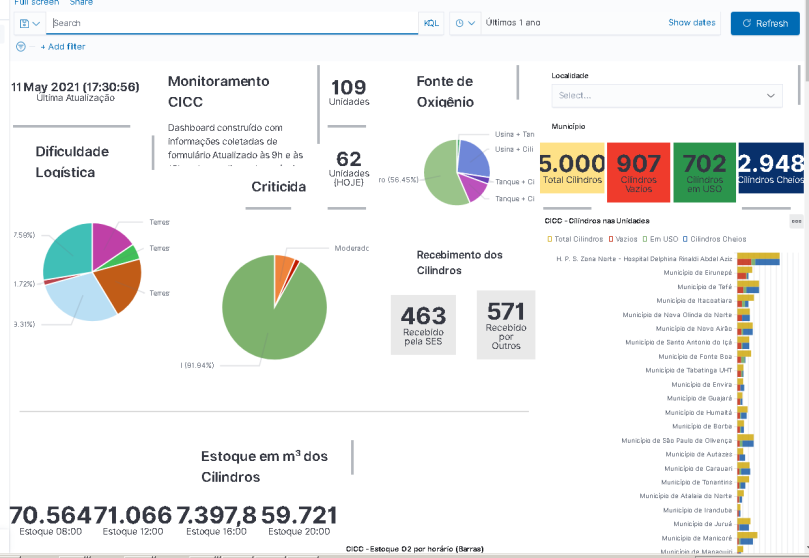Click the Município de Atalaia do Norte label

pos(686,496)
